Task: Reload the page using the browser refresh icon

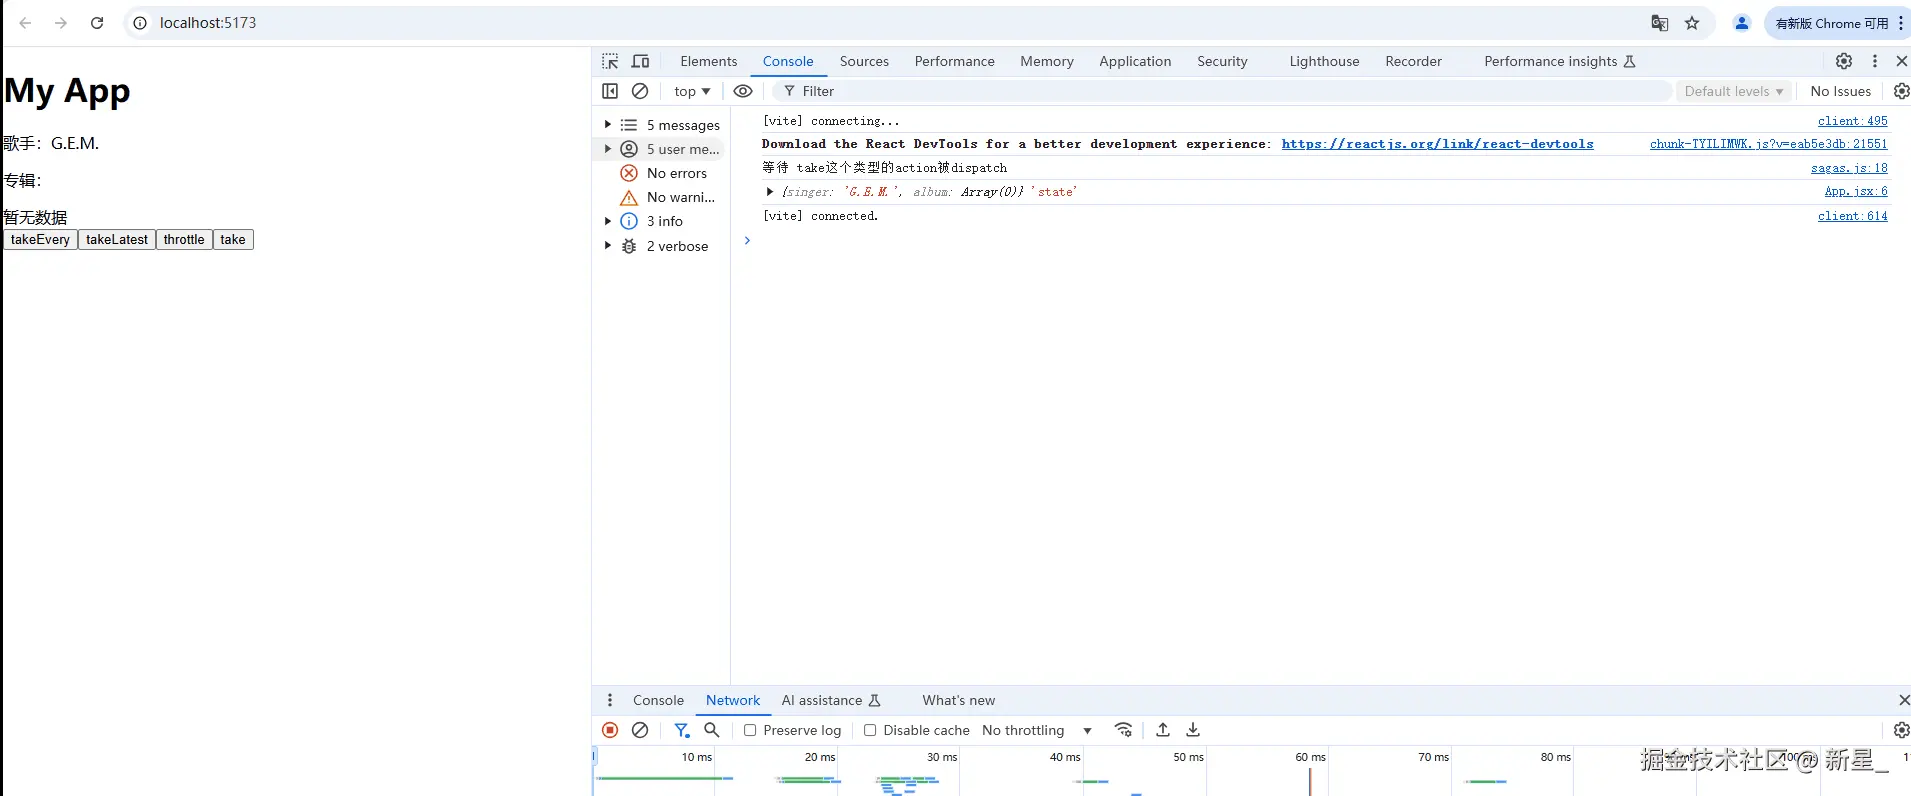Action: [97, 23]
